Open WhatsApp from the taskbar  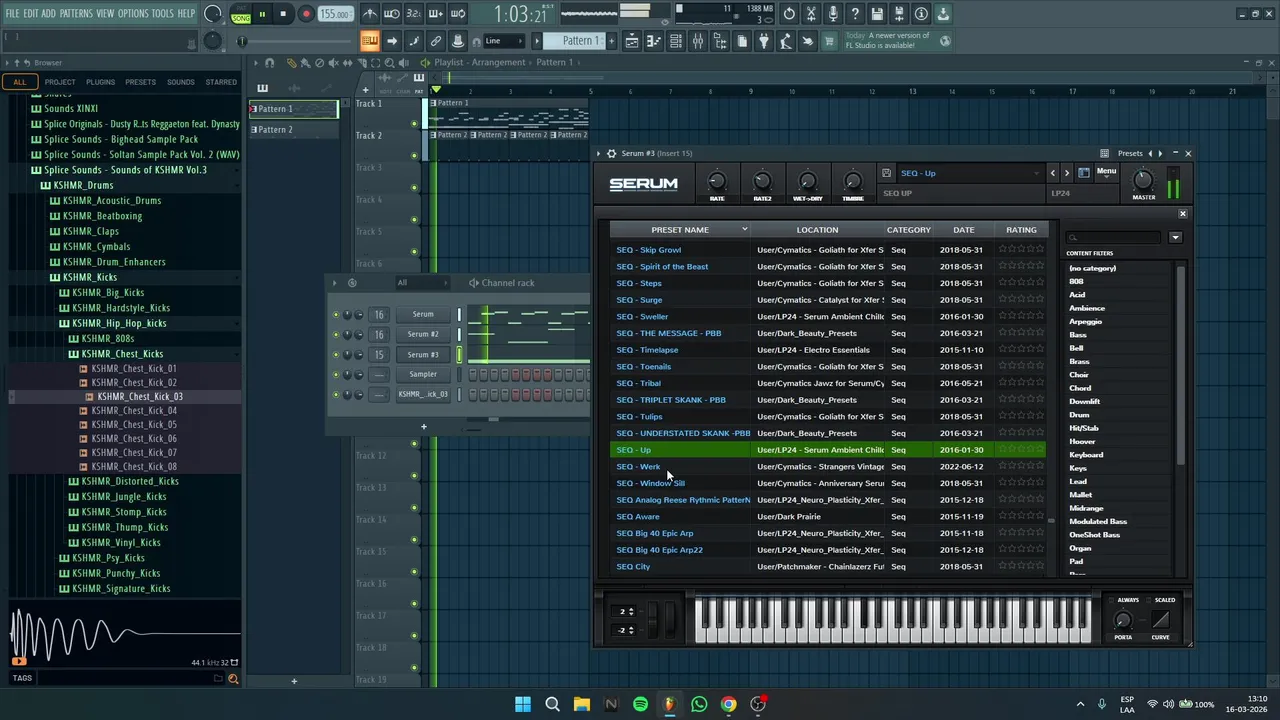click(699, 704)
